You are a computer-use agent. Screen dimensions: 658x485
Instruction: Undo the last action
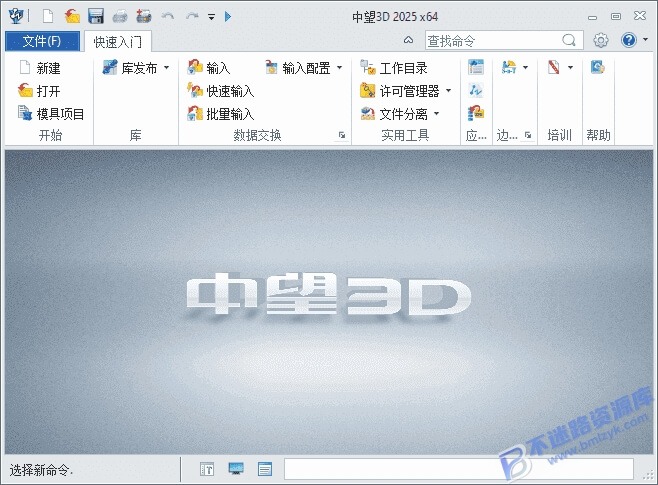168,16
